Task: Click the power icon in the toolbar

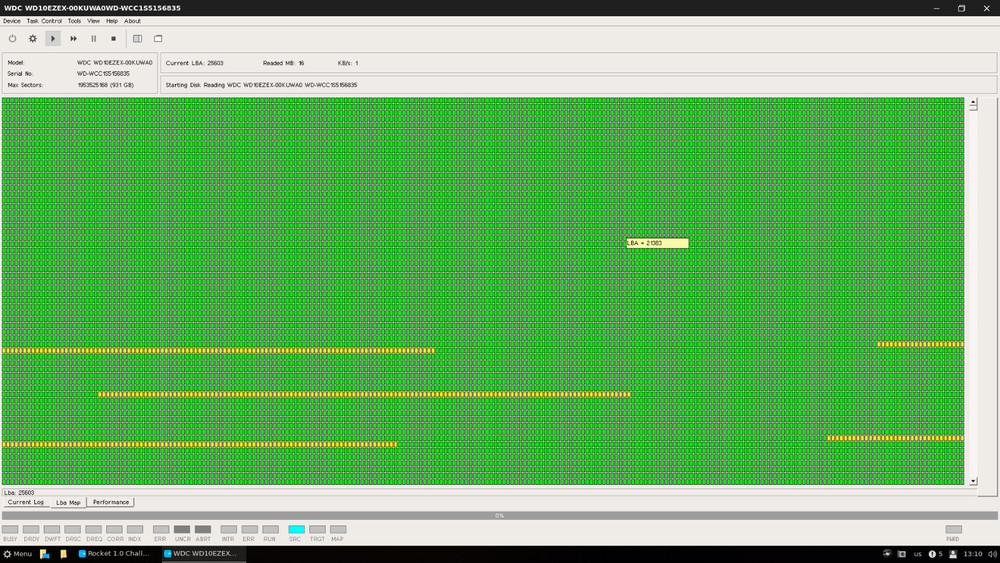Action: [x=12, y=39]
